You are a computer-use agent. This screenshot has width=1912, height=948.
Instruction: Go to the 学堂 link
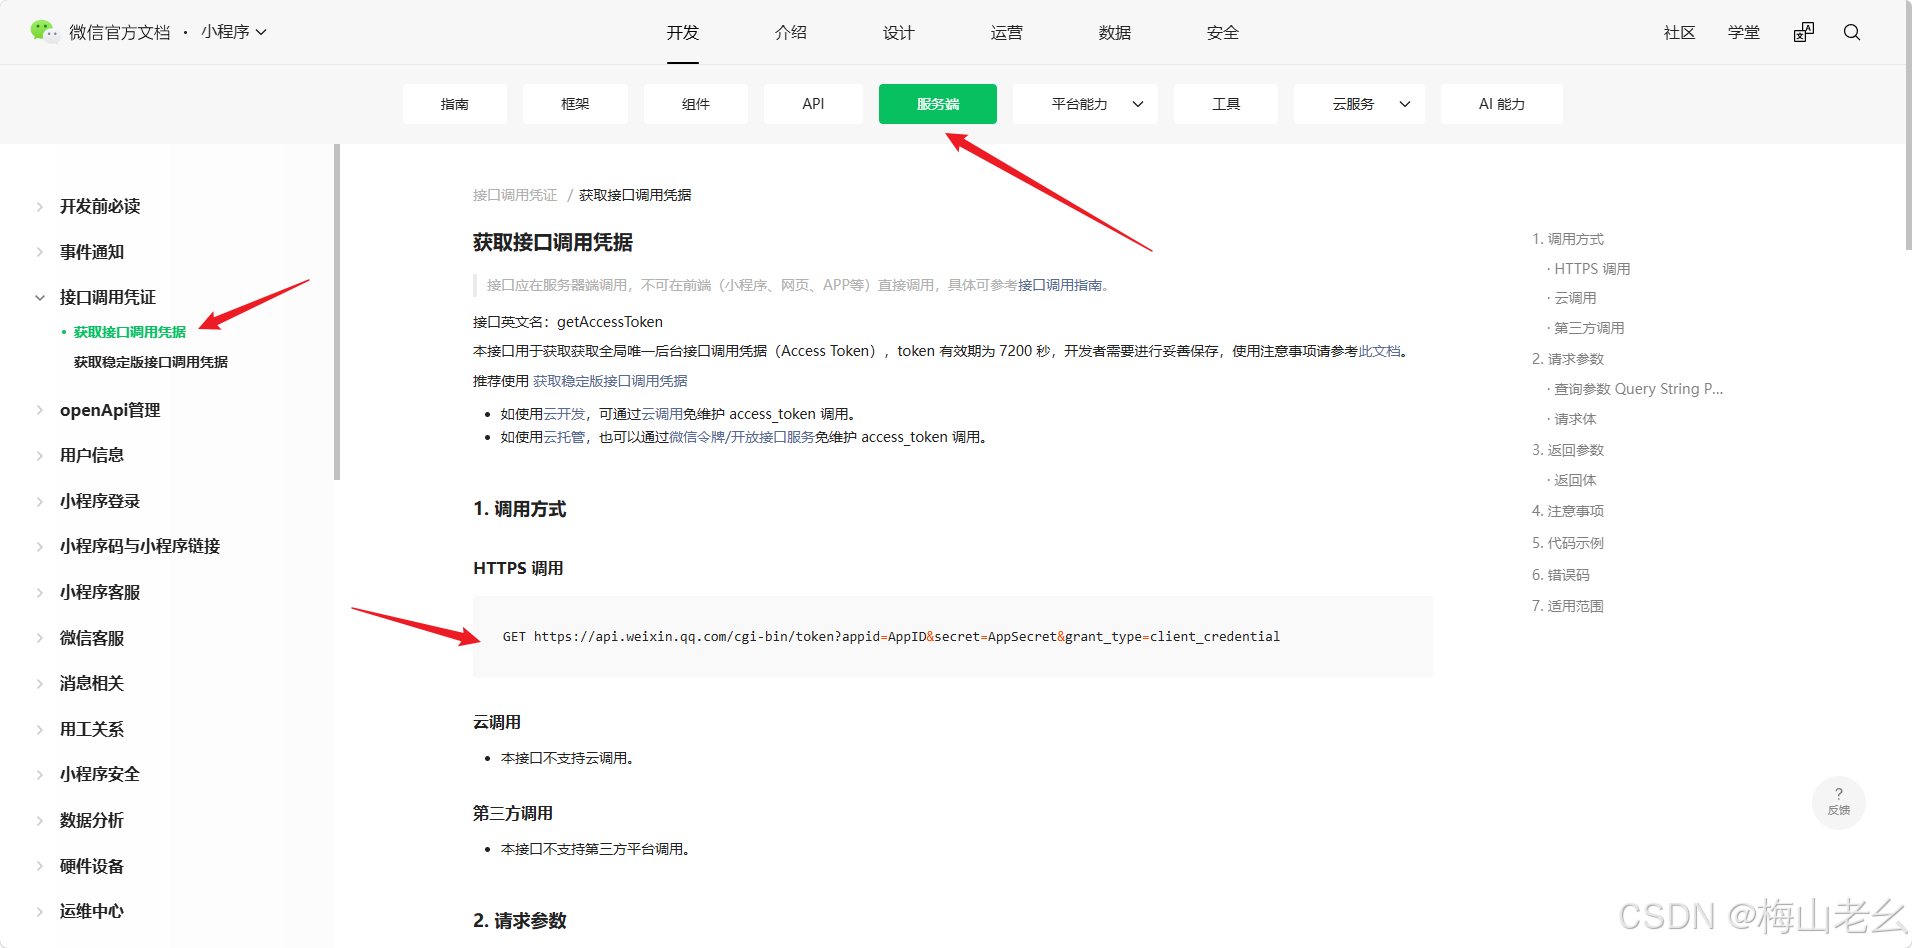coord(1744,33)
